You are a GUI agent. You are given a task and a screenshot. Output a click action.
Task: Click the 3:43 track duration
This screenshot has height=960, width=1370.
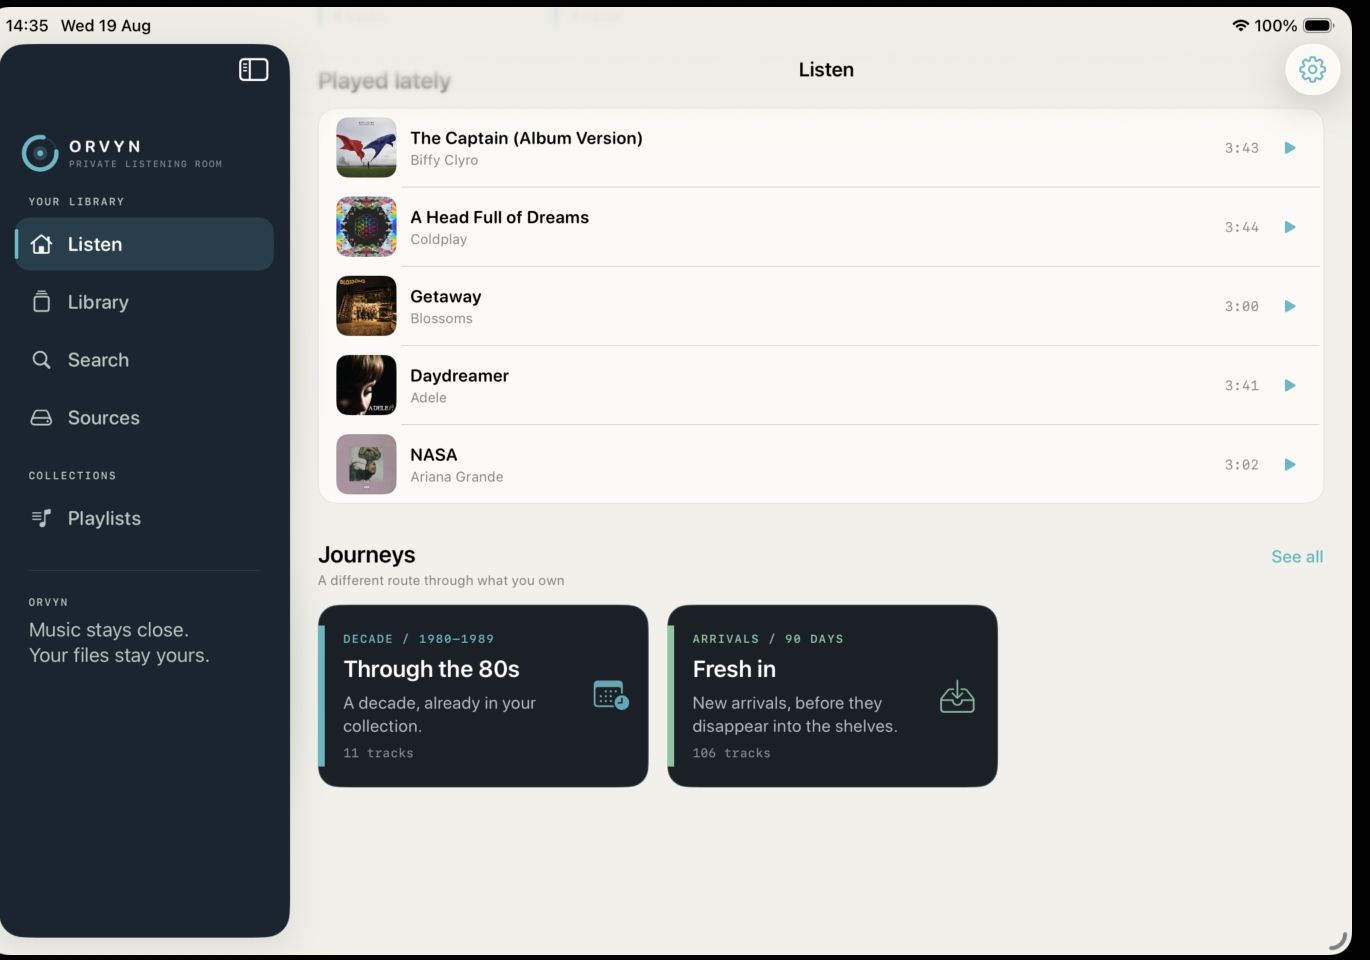point(1242,148)
